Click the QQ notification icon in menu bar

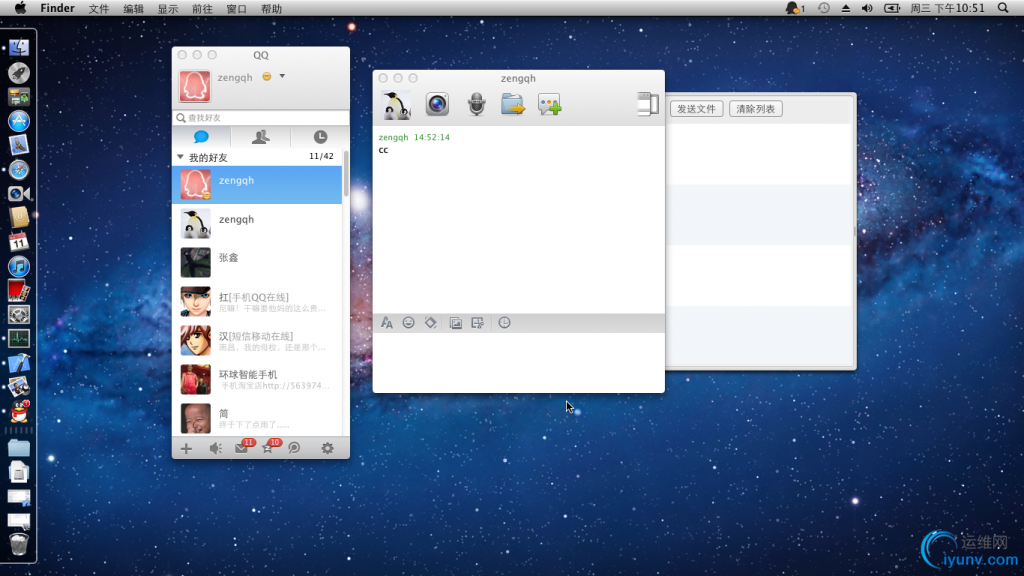(794, 8)
